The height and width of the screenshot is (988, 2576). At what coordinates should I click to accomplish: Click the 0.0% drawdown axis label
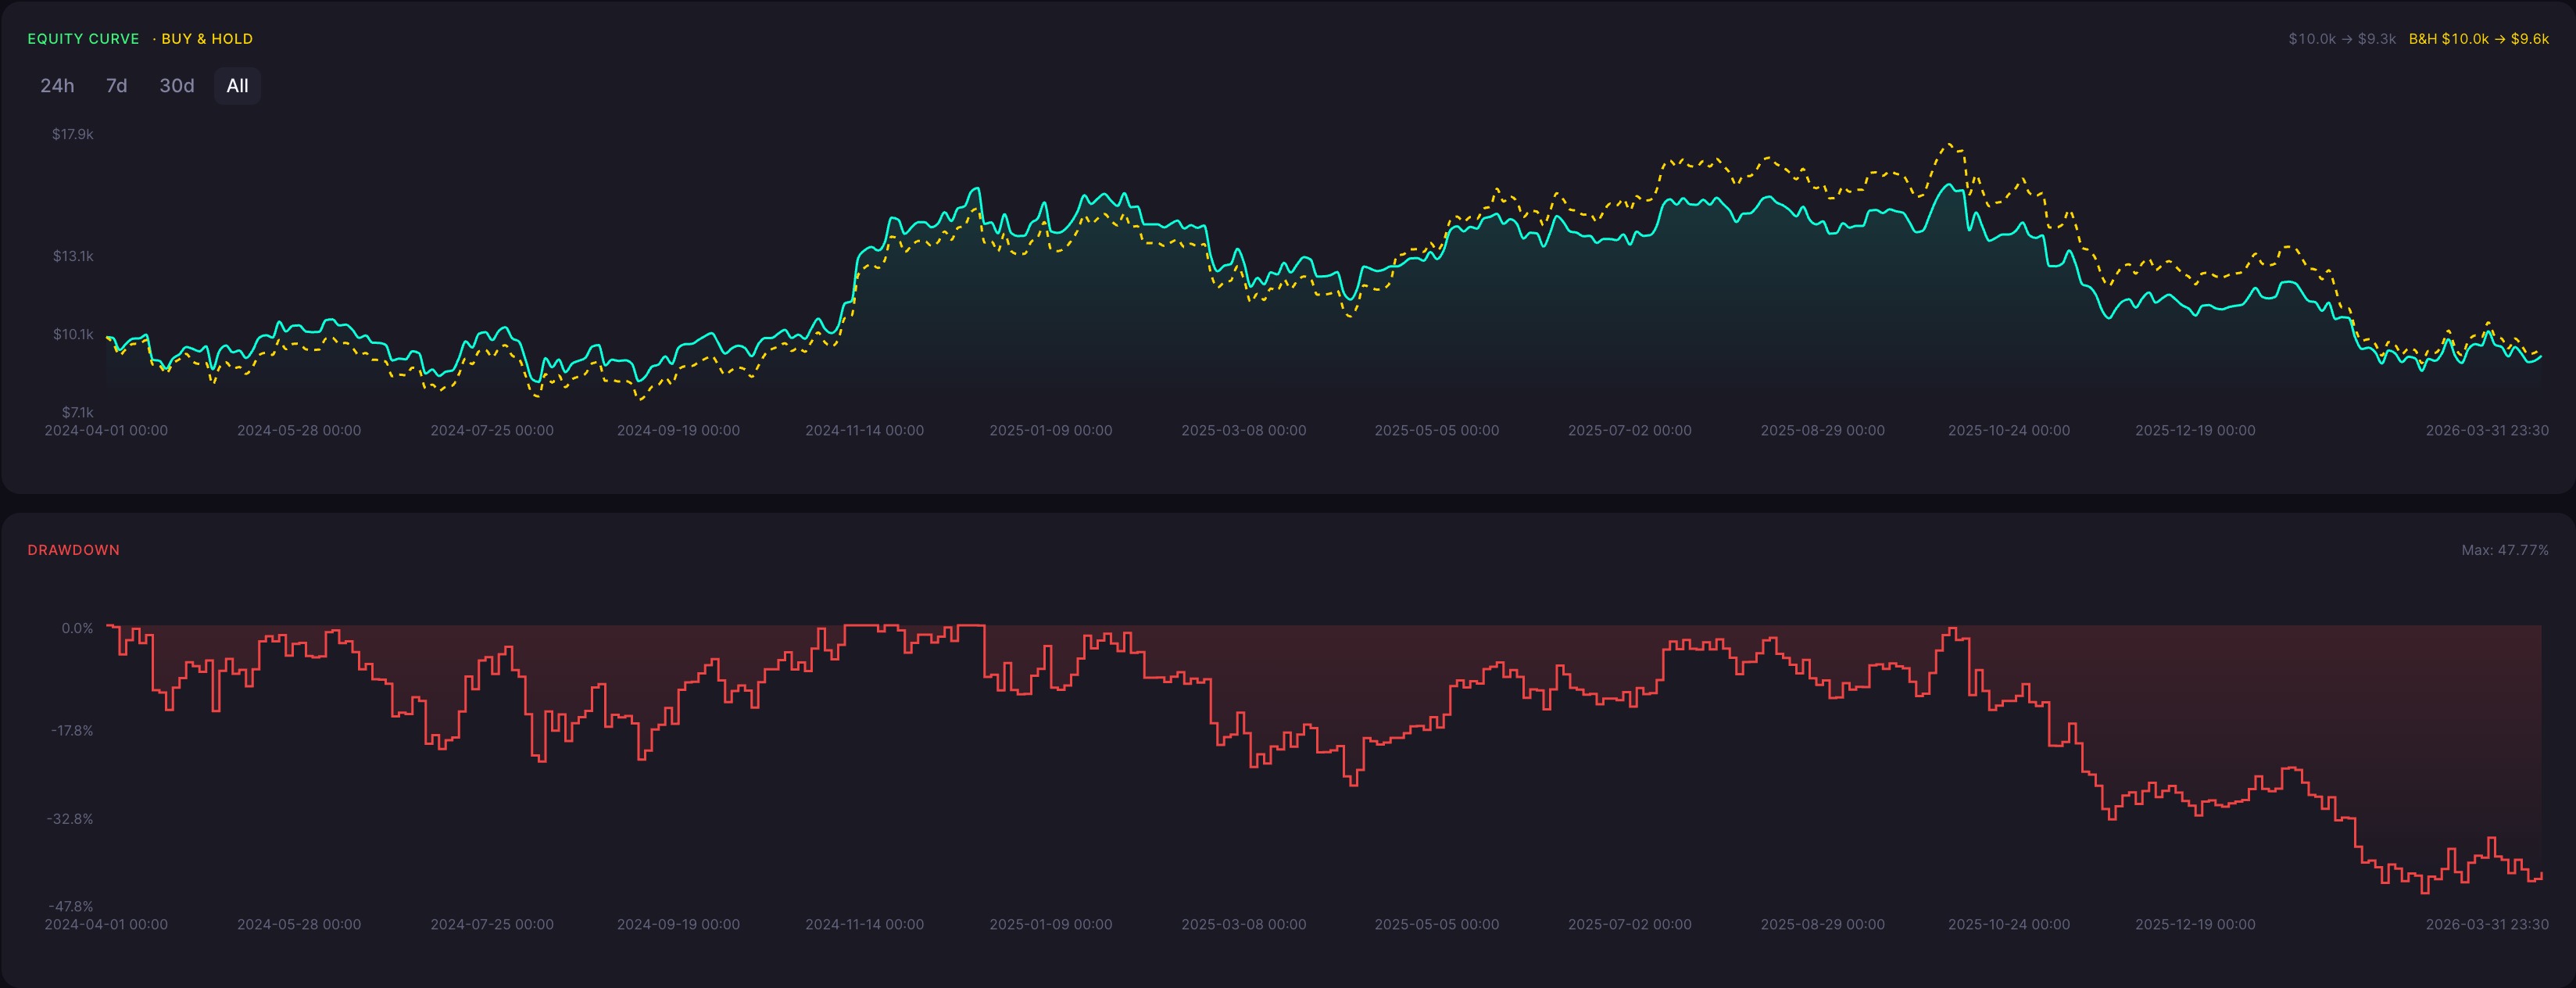click(x=77, y=628)
